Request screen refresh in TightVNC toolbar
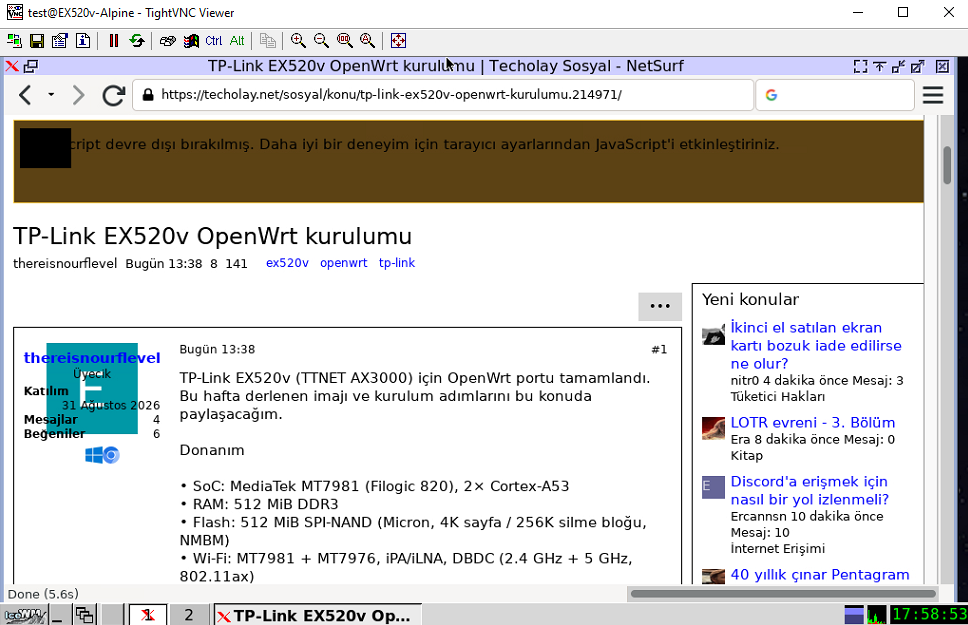This screenshot has width=968, height=625. (136, 41)
